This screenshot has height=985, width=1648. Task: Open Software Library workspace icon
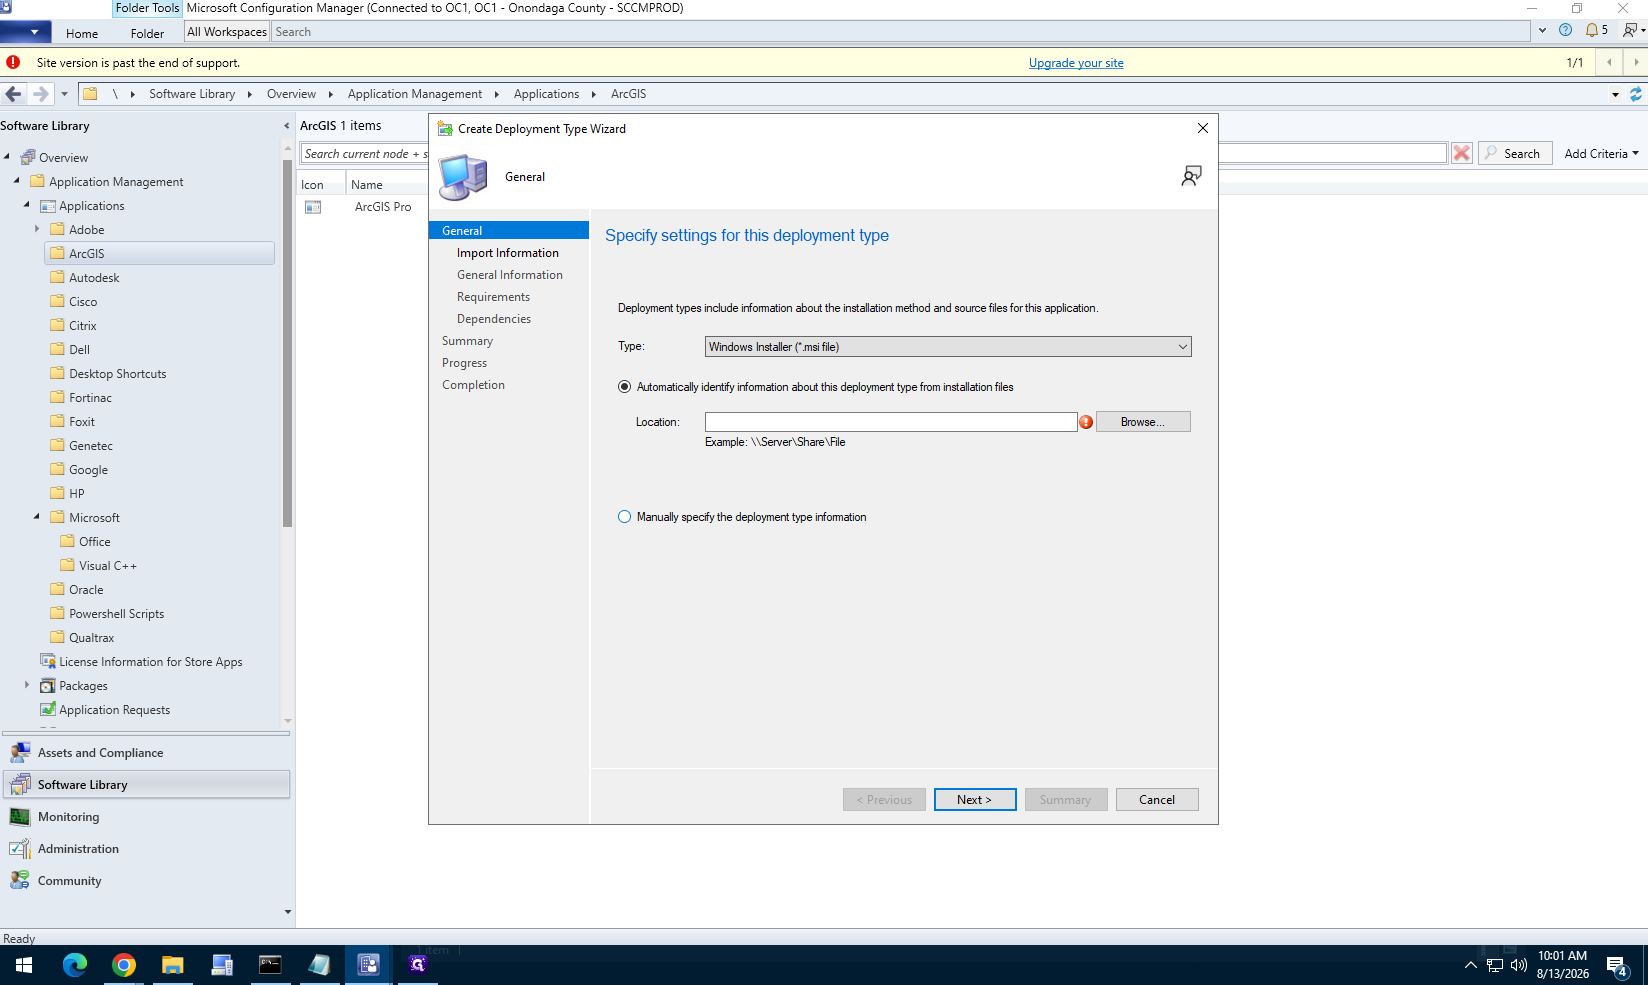click(20, 785)
